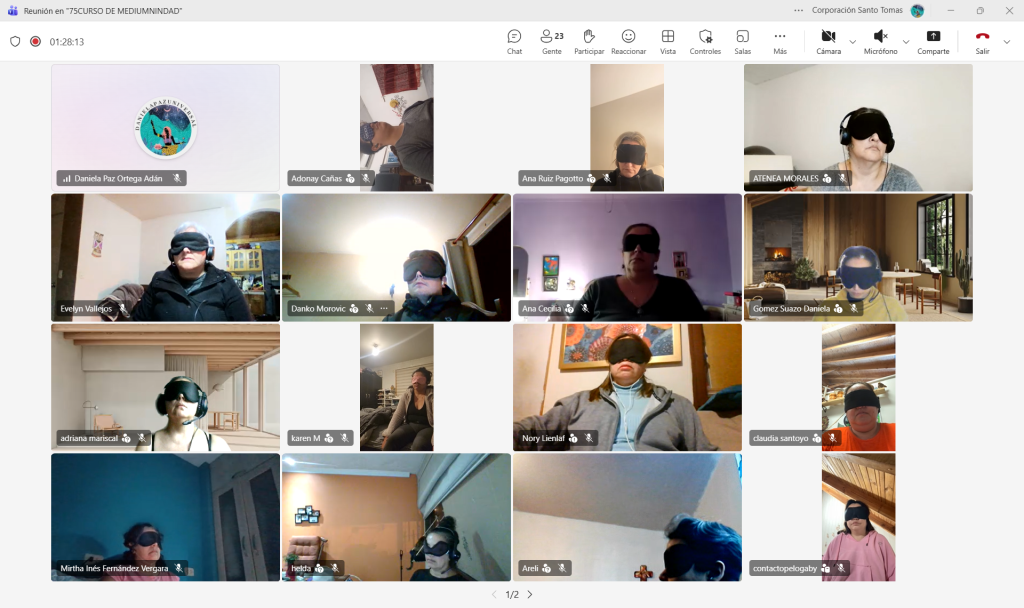Click Ana Cecilia name label
The height and width of the screenshot is (608, 1024).
click(x=541, y=308)
